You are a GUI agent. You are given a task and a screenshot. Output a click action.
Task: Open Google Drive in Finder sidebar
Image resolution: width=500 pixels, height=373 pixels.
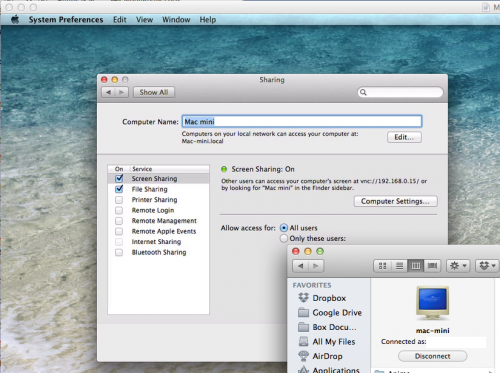(x=330, y=313)
